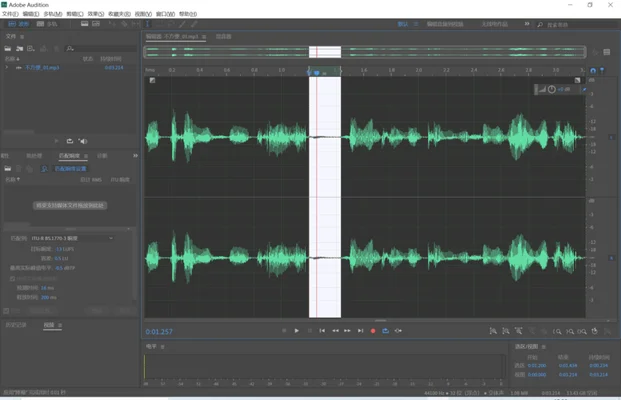This screenshot has height=400, width=621.
Task: Adjust the HUD amplitude gain knob
Action: point(551,90)
